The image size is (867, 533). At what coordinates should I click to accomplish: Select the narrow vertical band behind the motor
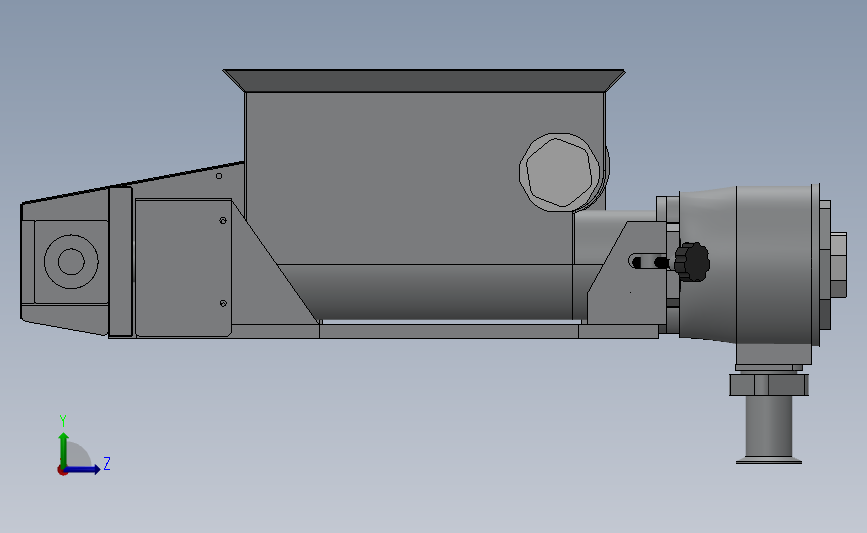(121, 262)
